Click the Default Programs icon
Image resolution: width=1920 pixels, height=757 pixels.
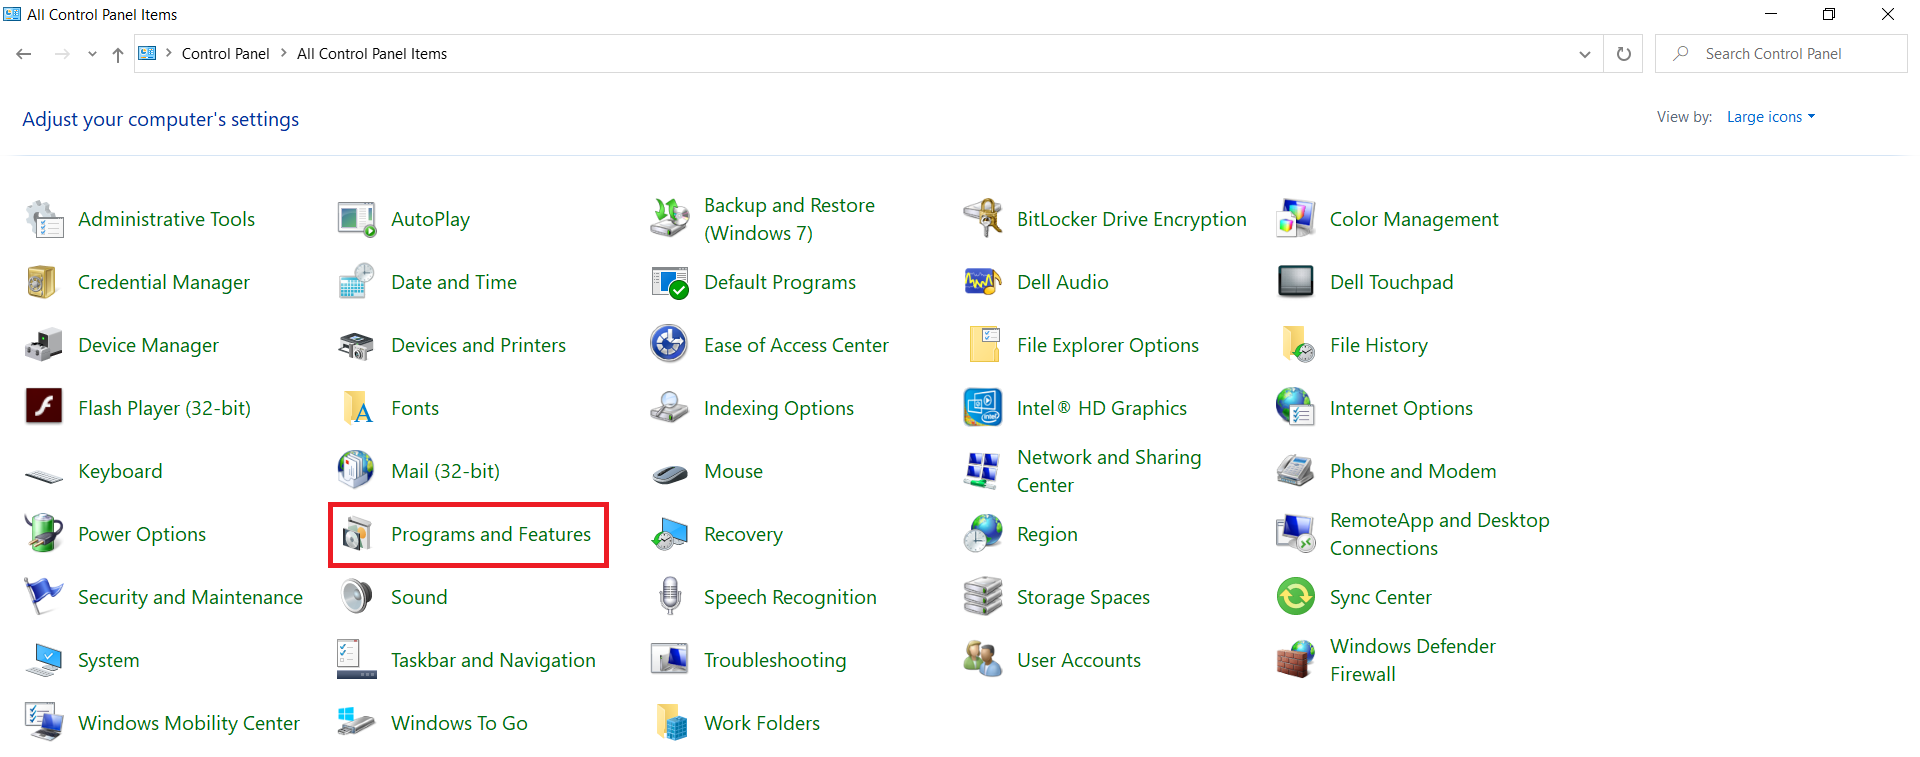click(x=670, y=282)
